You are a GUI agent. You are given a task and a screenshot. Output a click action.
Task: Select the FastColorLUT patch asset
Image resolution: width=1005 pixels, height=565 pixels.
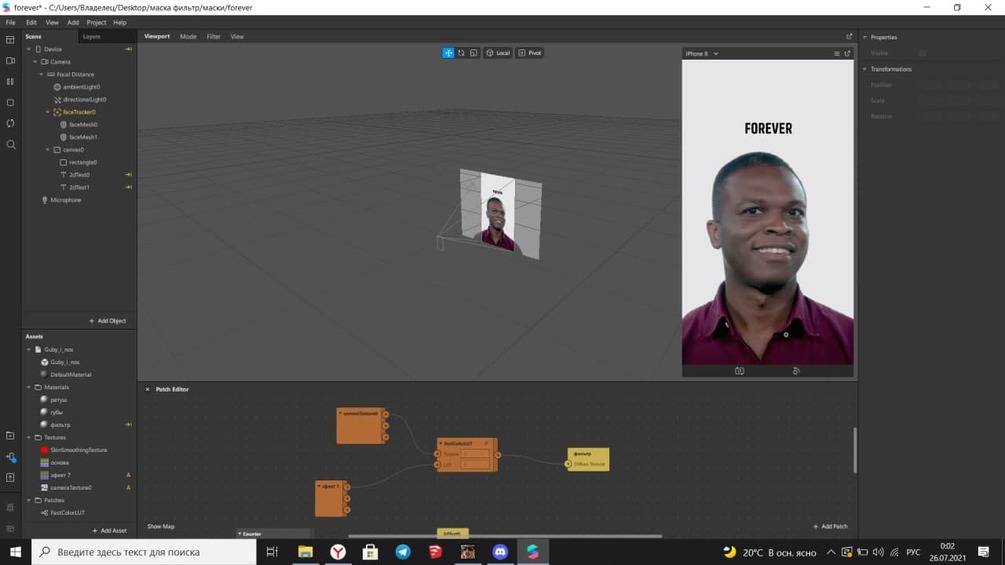(67, 513)
